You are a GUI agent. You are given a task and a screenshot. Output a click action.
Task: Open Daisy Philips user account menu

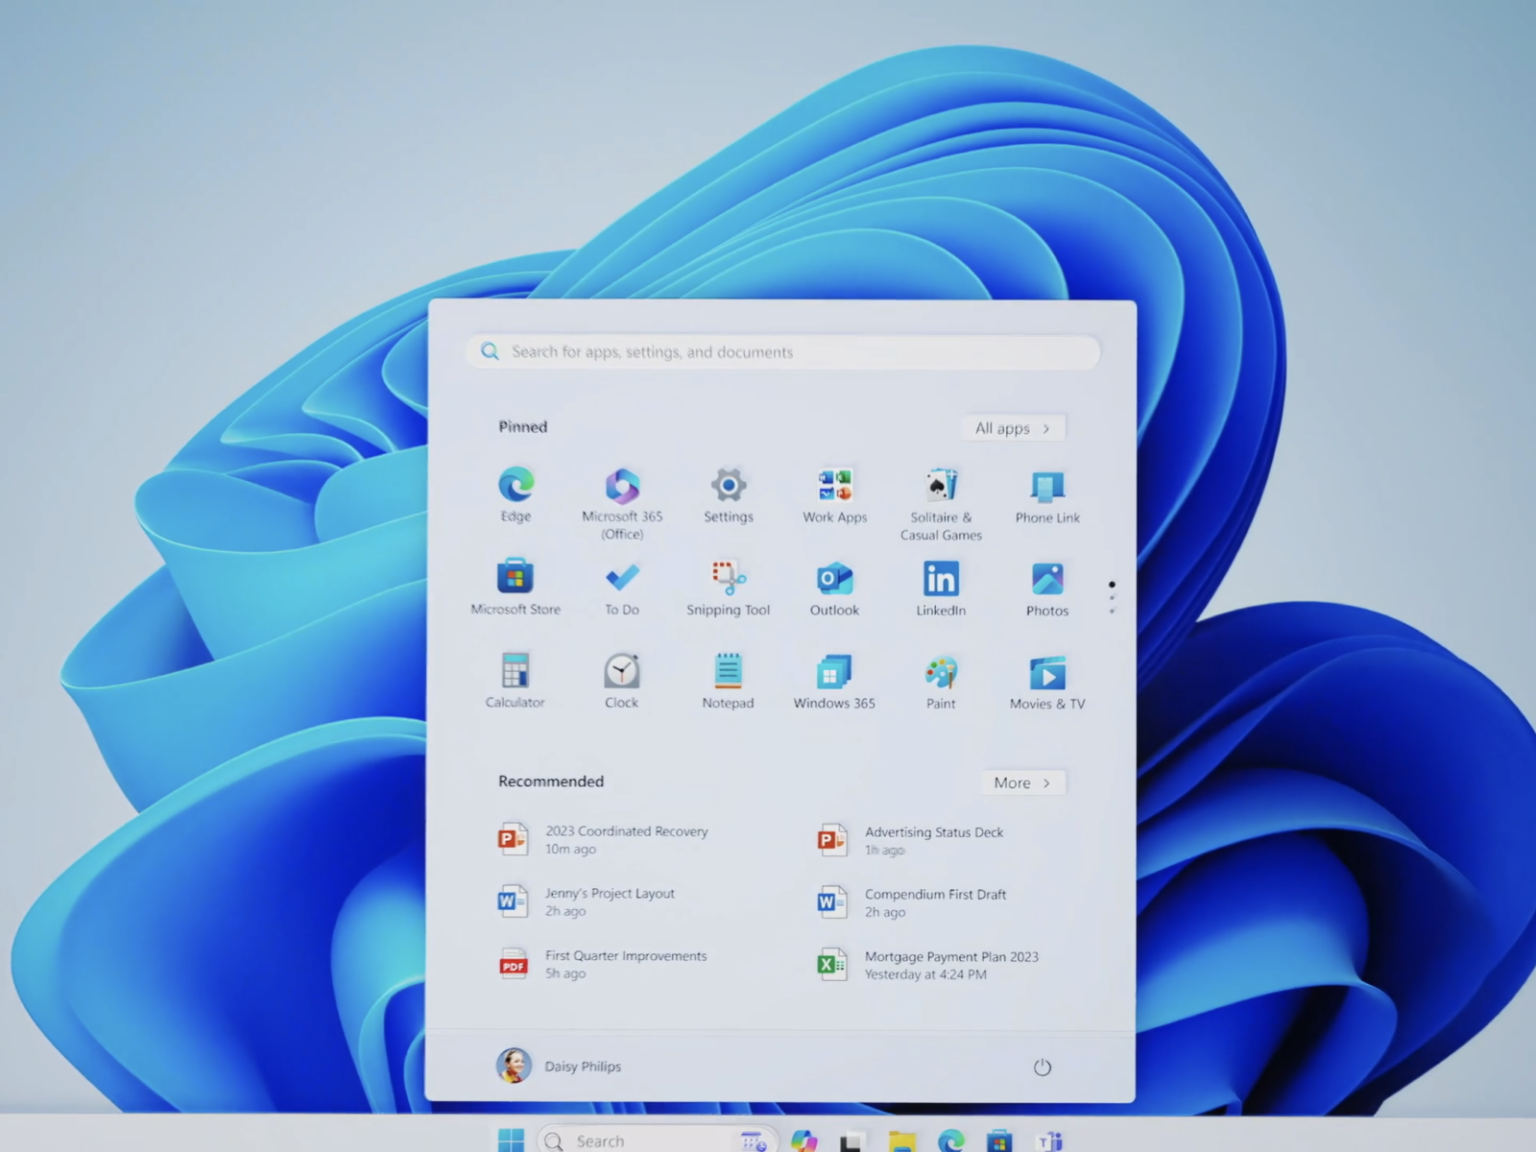559,1066
